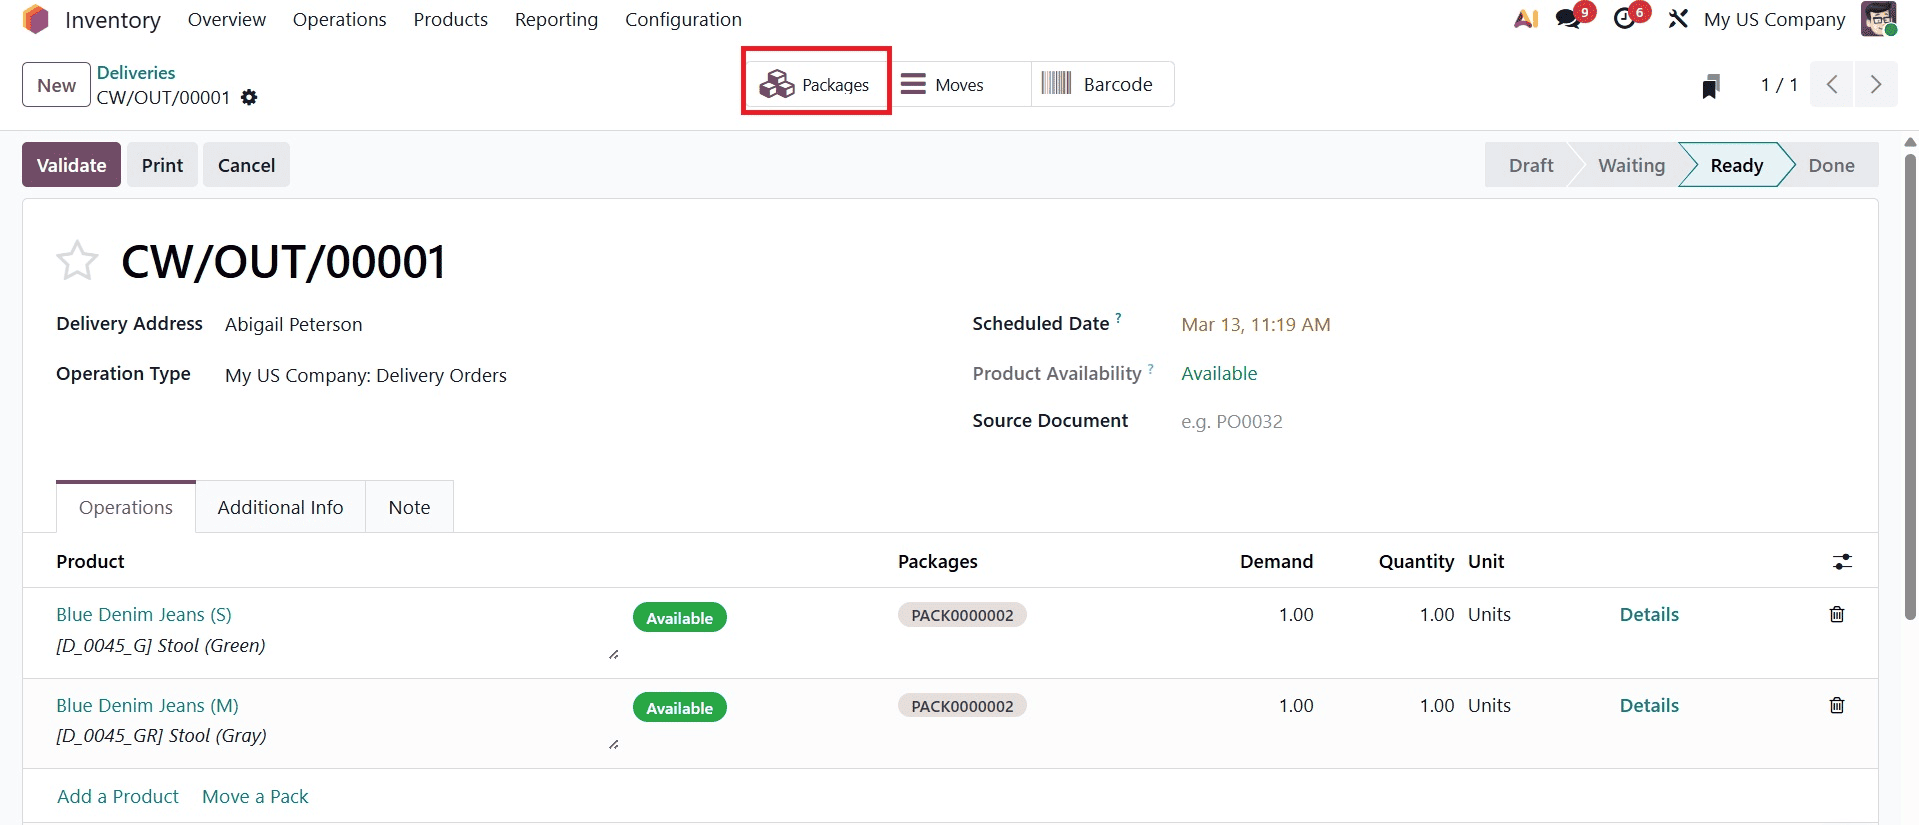Select the Waiting status stage
This screenshot has height=825, width=1919.
tap(1631, 165)
